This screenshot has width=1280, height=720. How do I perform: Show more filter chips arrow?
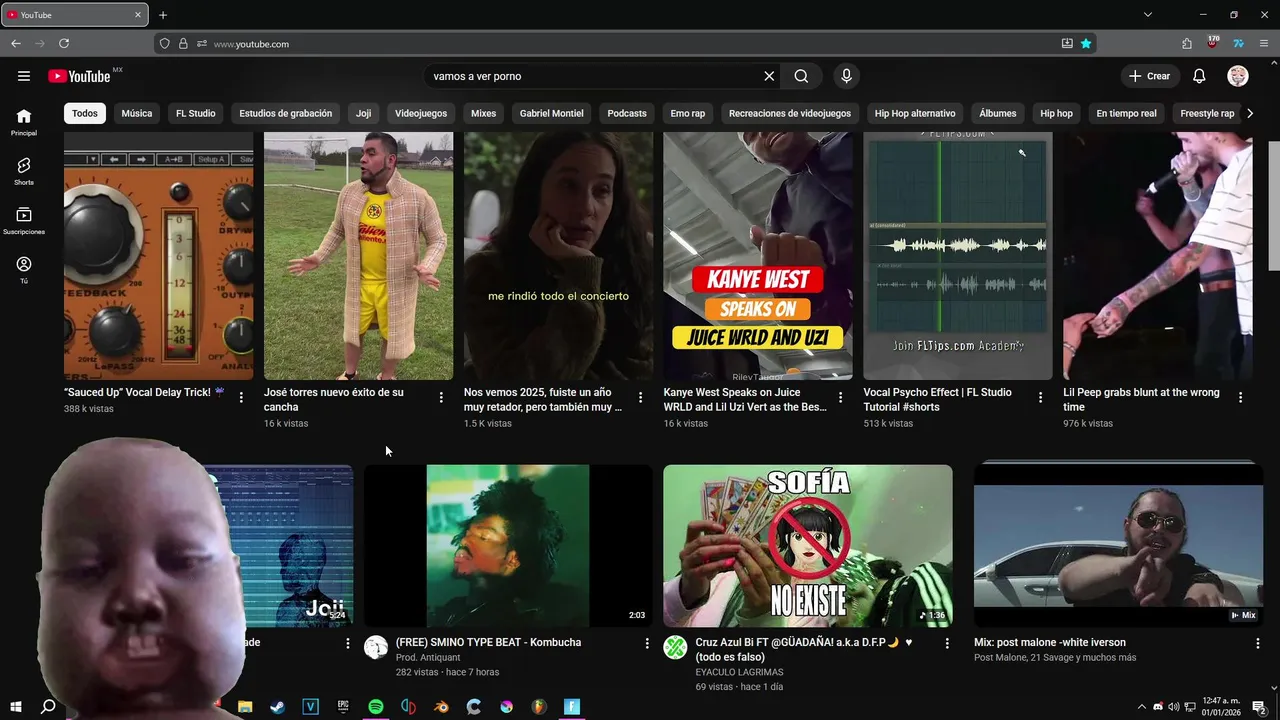[x=1250, y=114]
